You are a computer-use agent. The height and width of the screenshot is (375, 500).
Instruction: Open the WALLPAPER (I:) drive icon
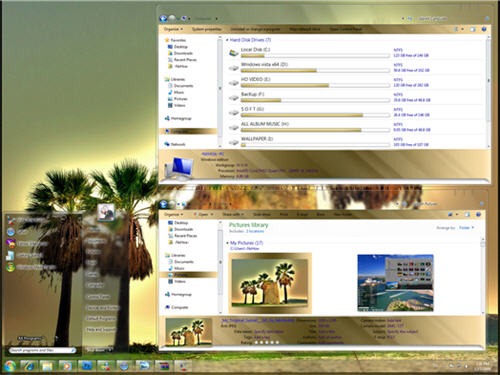click(x=234, y=142)
